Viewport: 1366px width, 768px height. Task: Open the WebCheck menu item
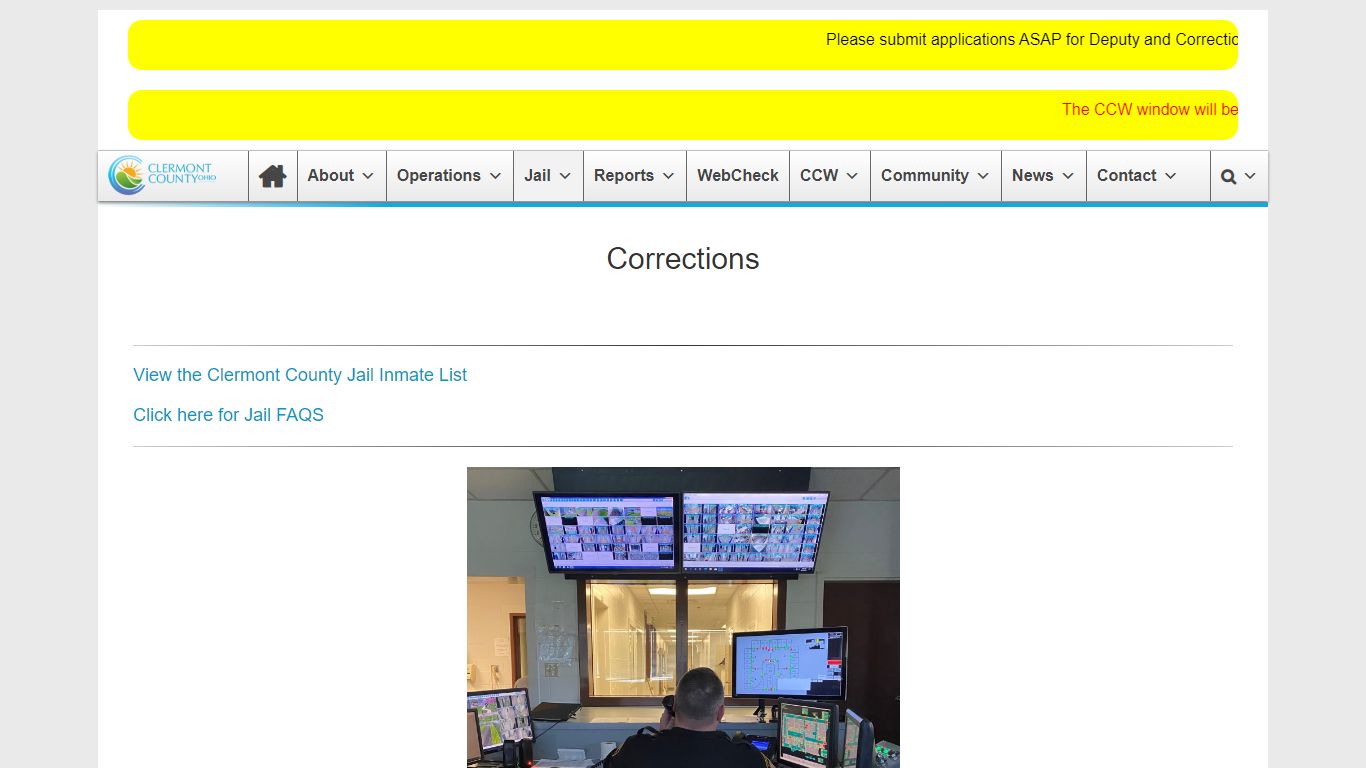[x=738, y=175]
